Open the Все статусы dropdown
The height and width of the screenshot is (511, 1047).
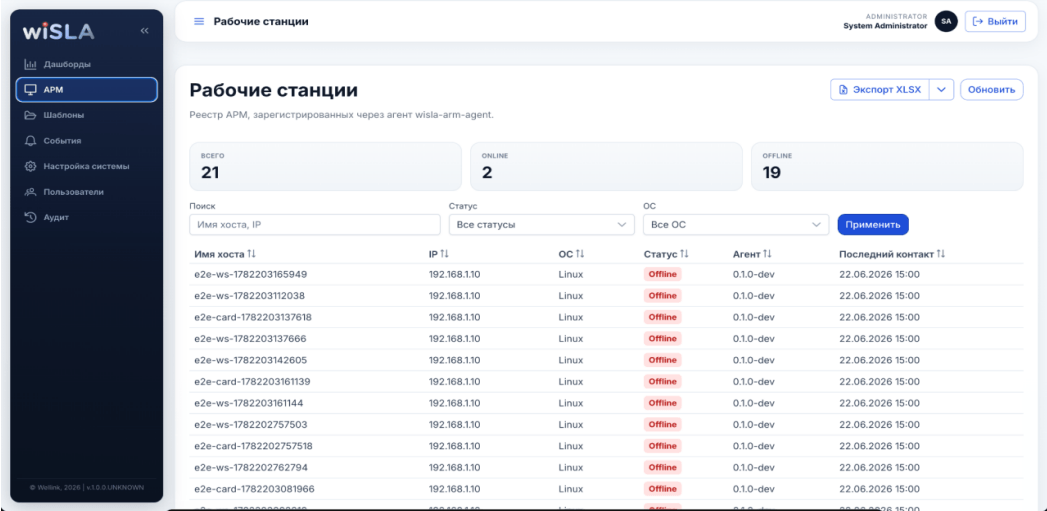coord(542,225)
